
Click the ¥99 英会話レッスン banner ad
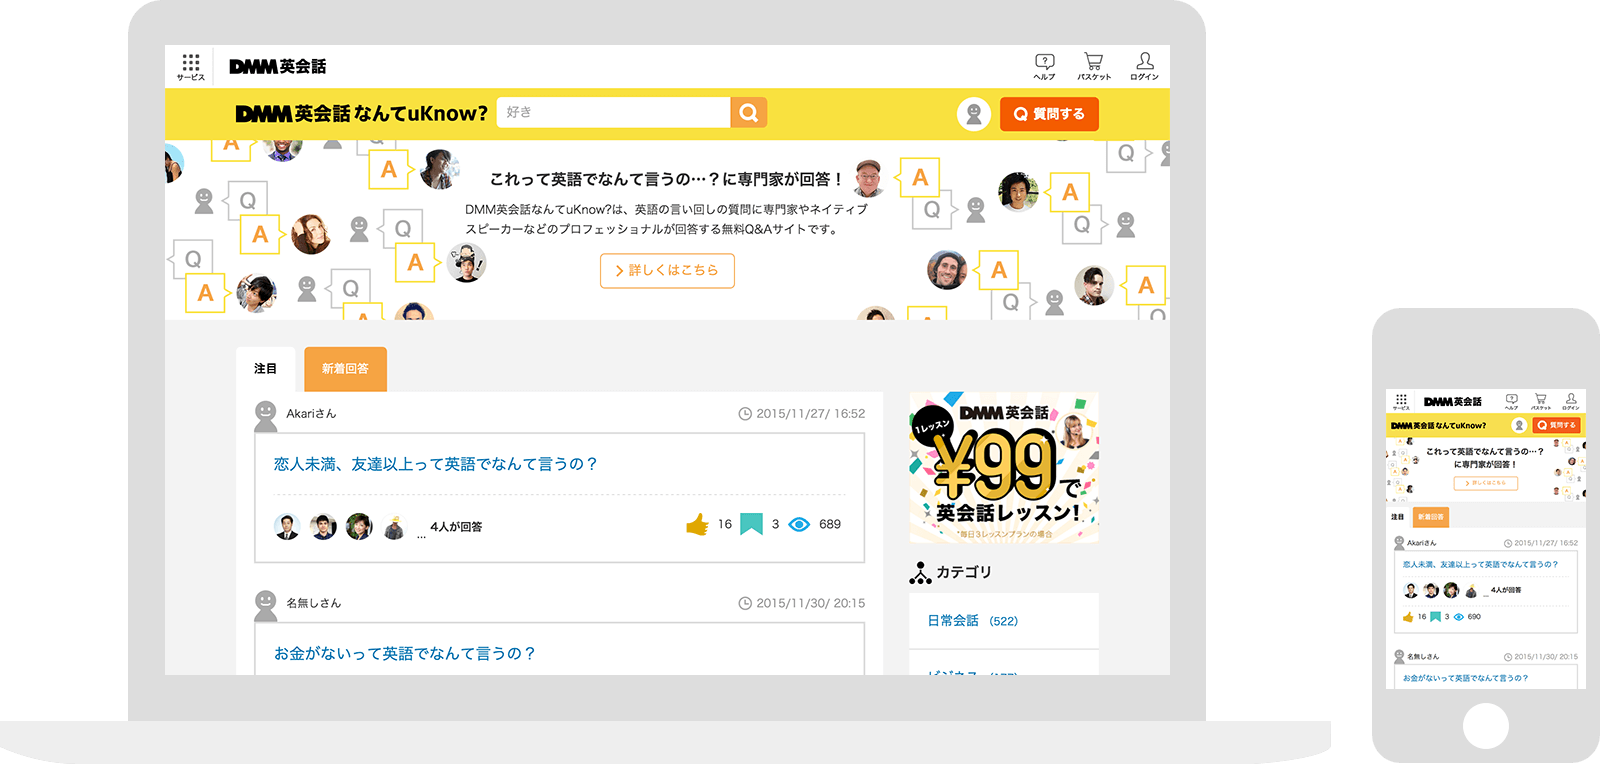1004,467
